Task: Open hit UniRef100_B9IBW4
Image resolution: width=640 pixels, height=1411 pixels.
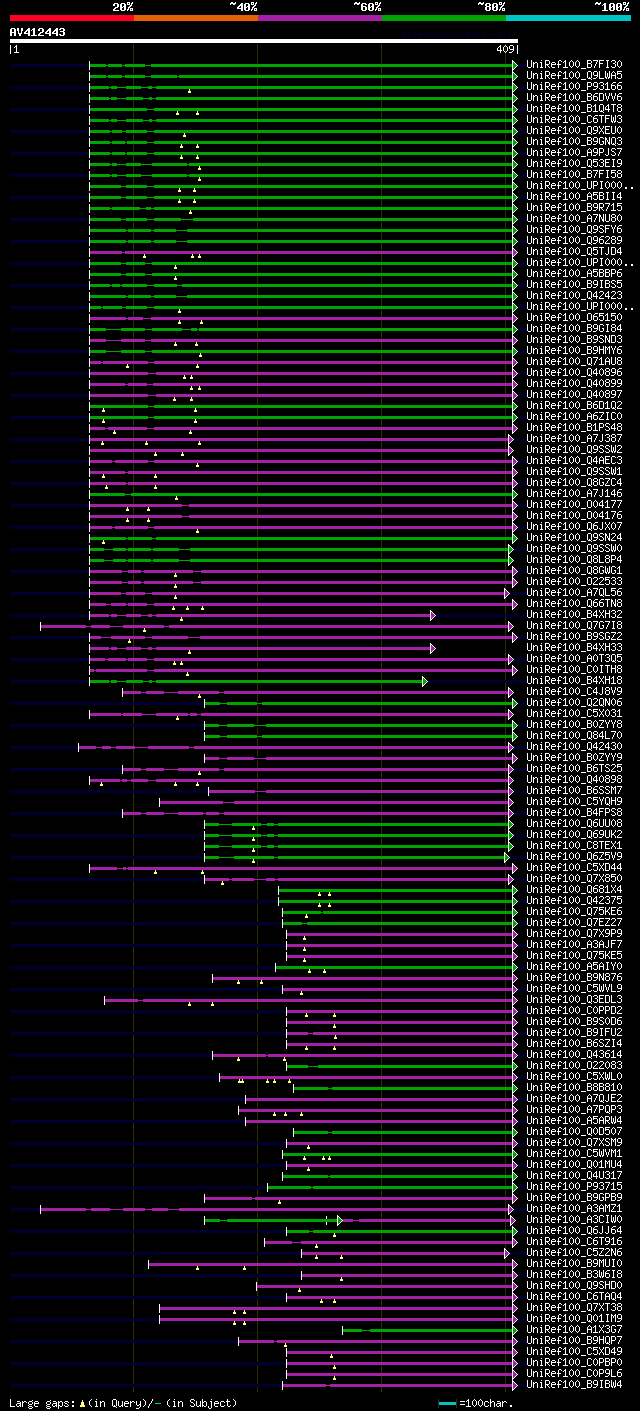Action: tap(574, 1384)
